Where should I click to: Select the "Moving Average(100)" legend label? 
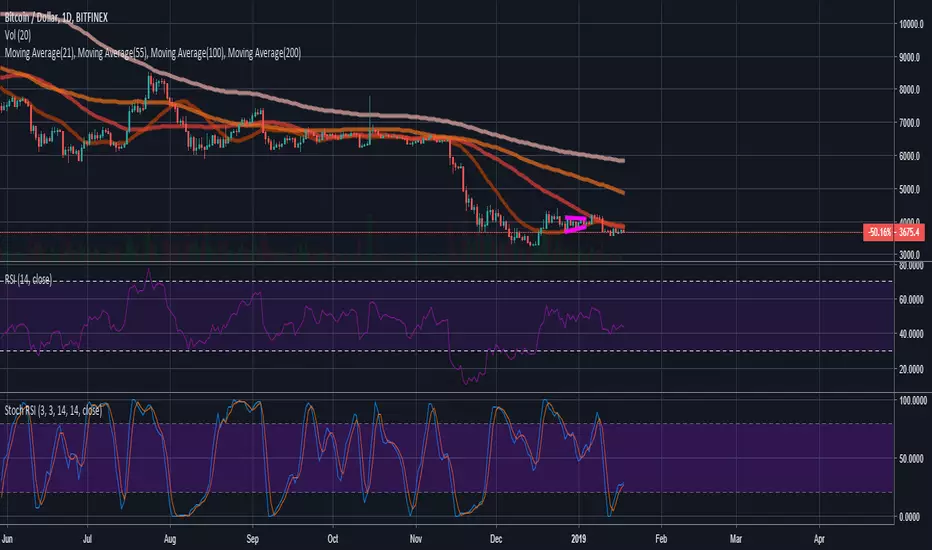click(x=188, y=53)
